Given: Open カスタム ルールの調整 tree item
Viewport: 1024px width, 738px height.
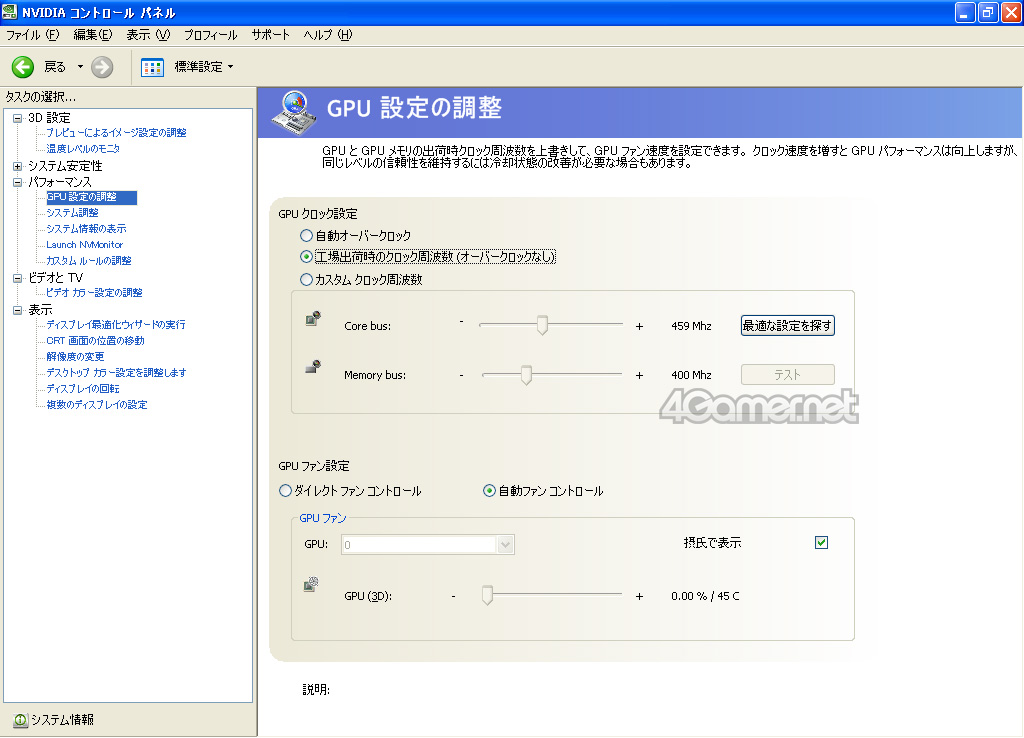Looking at the screenshot, I should (89, 261).
